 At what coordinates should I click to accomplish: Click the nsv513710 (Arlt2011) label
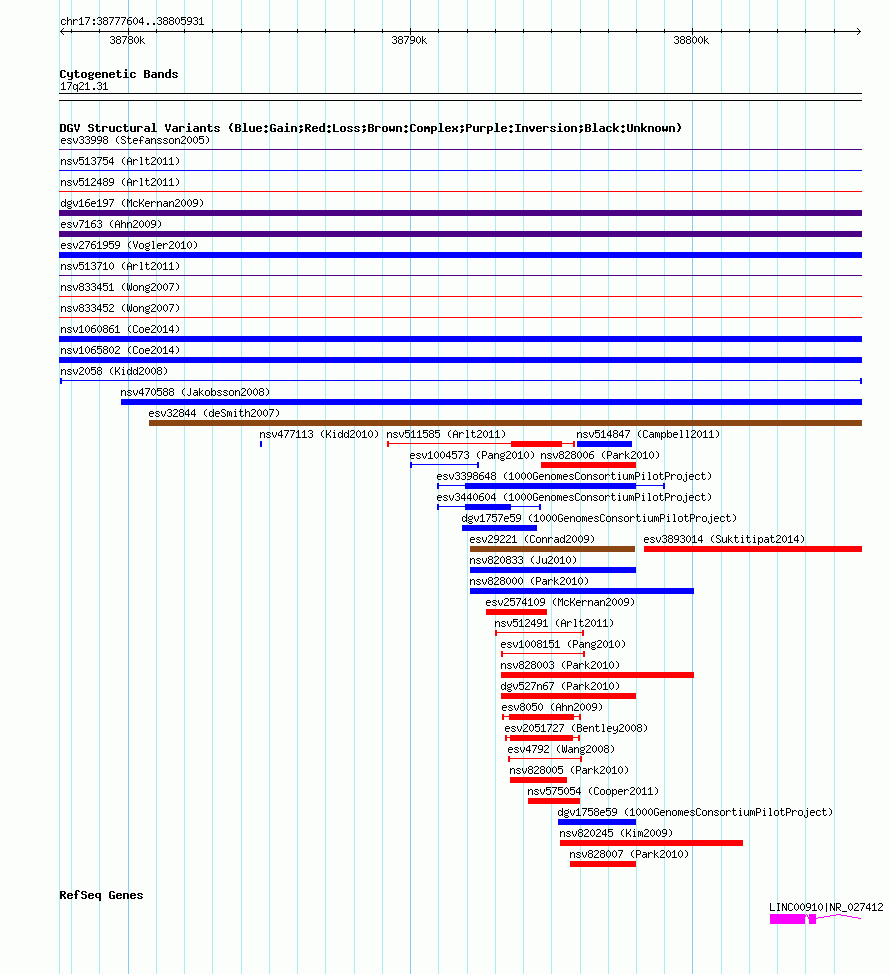120,266
